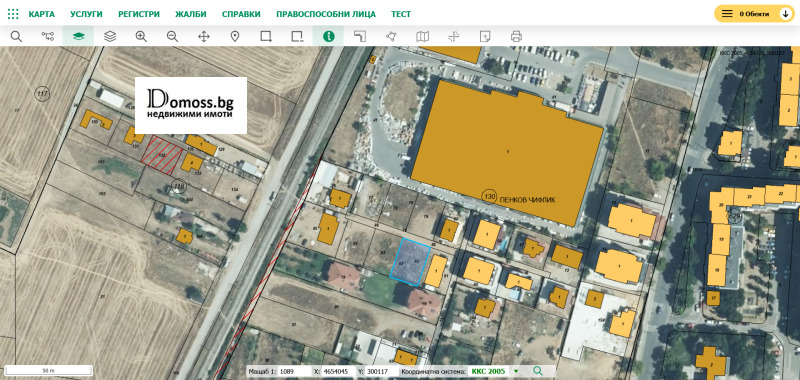
Task: Select the rectangle remove-selection tool
Action: 297,36
